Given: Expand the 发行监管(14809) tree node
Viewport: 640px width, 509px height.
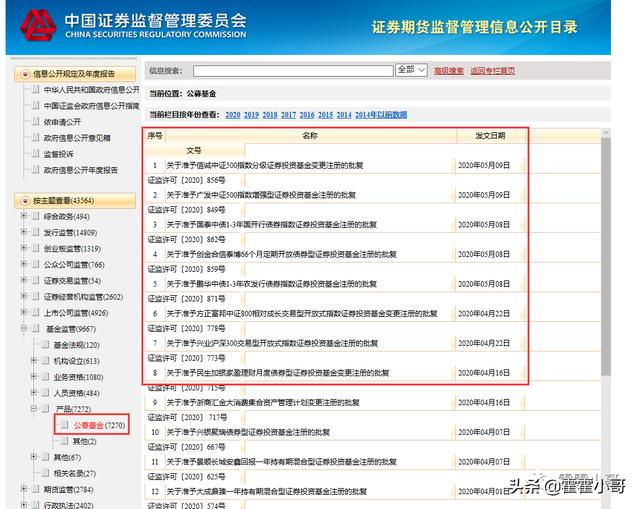Looking at the screenshot, I should pos(24,232).
